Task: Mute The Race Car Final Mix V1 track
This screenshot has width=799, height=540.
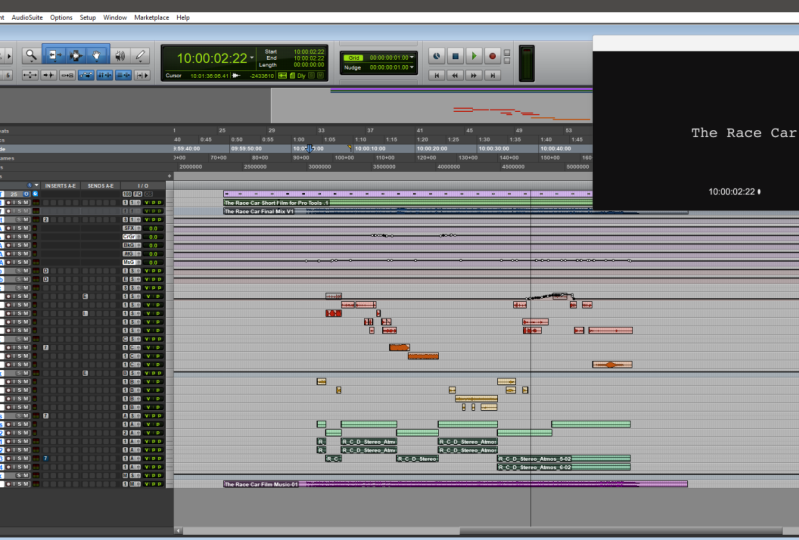Action: click(26, 211)
